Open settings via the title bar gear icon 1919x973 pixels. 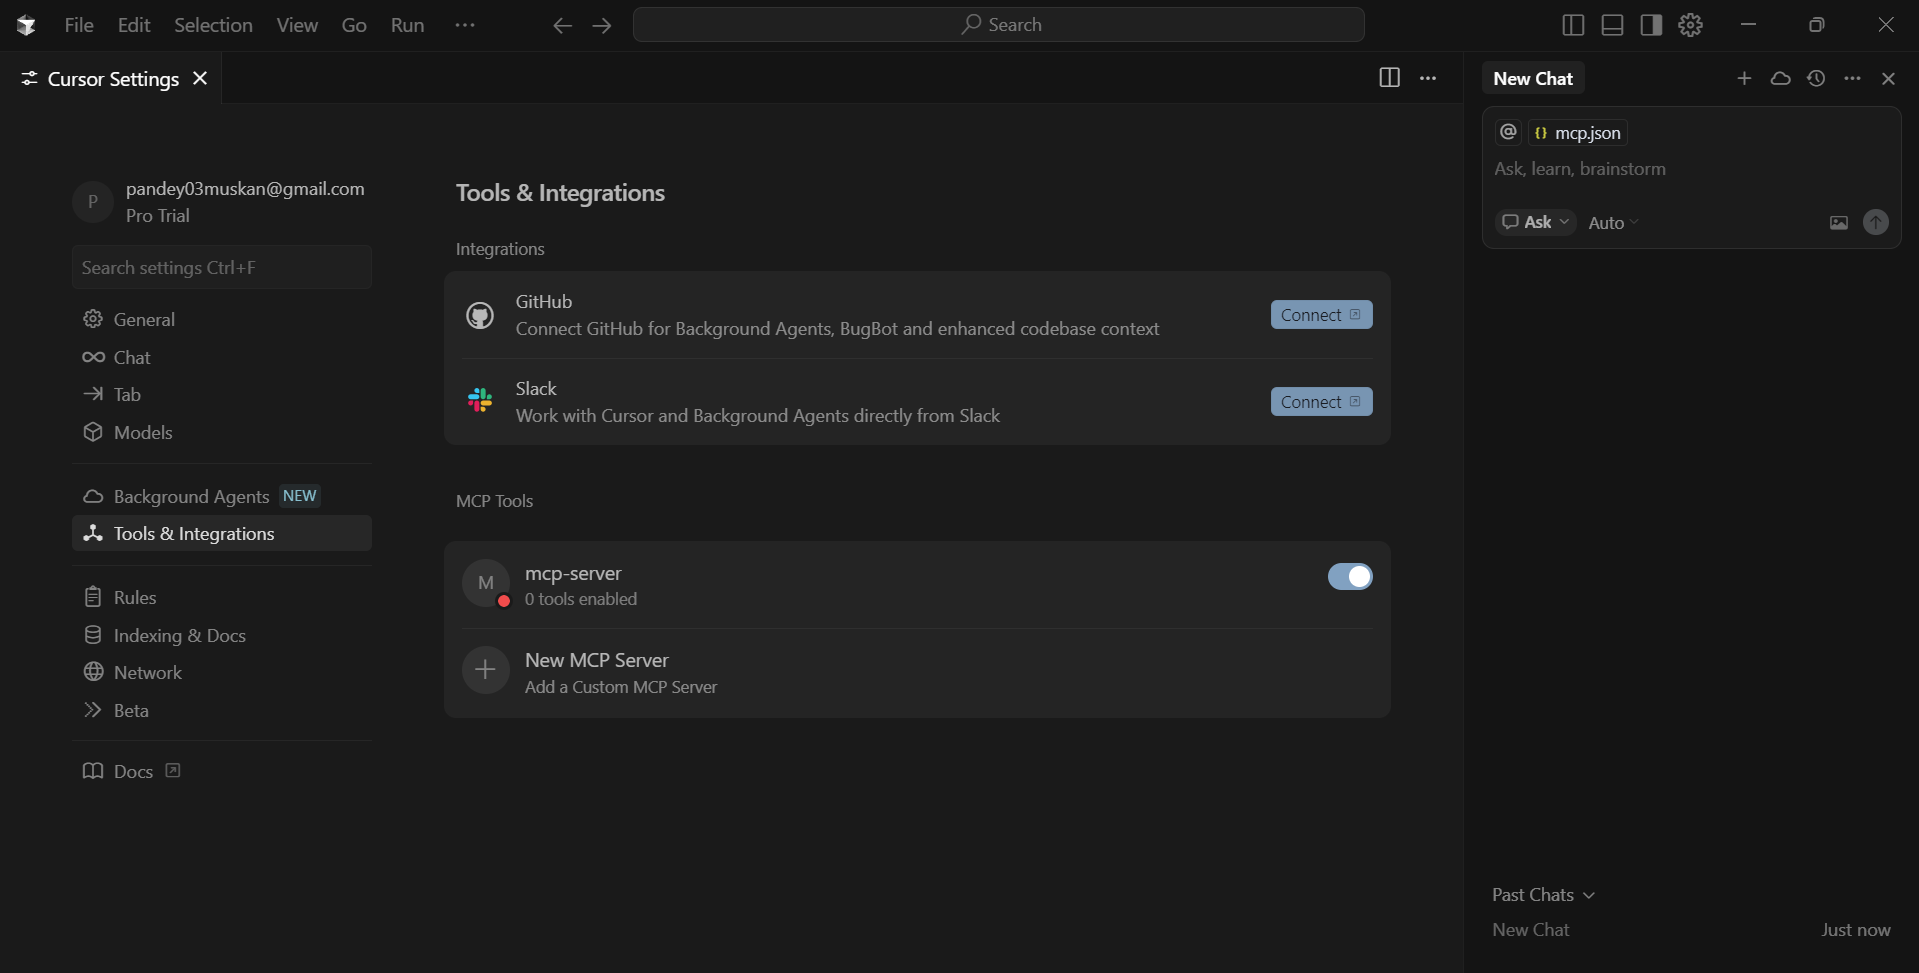tap(1690, 25)
